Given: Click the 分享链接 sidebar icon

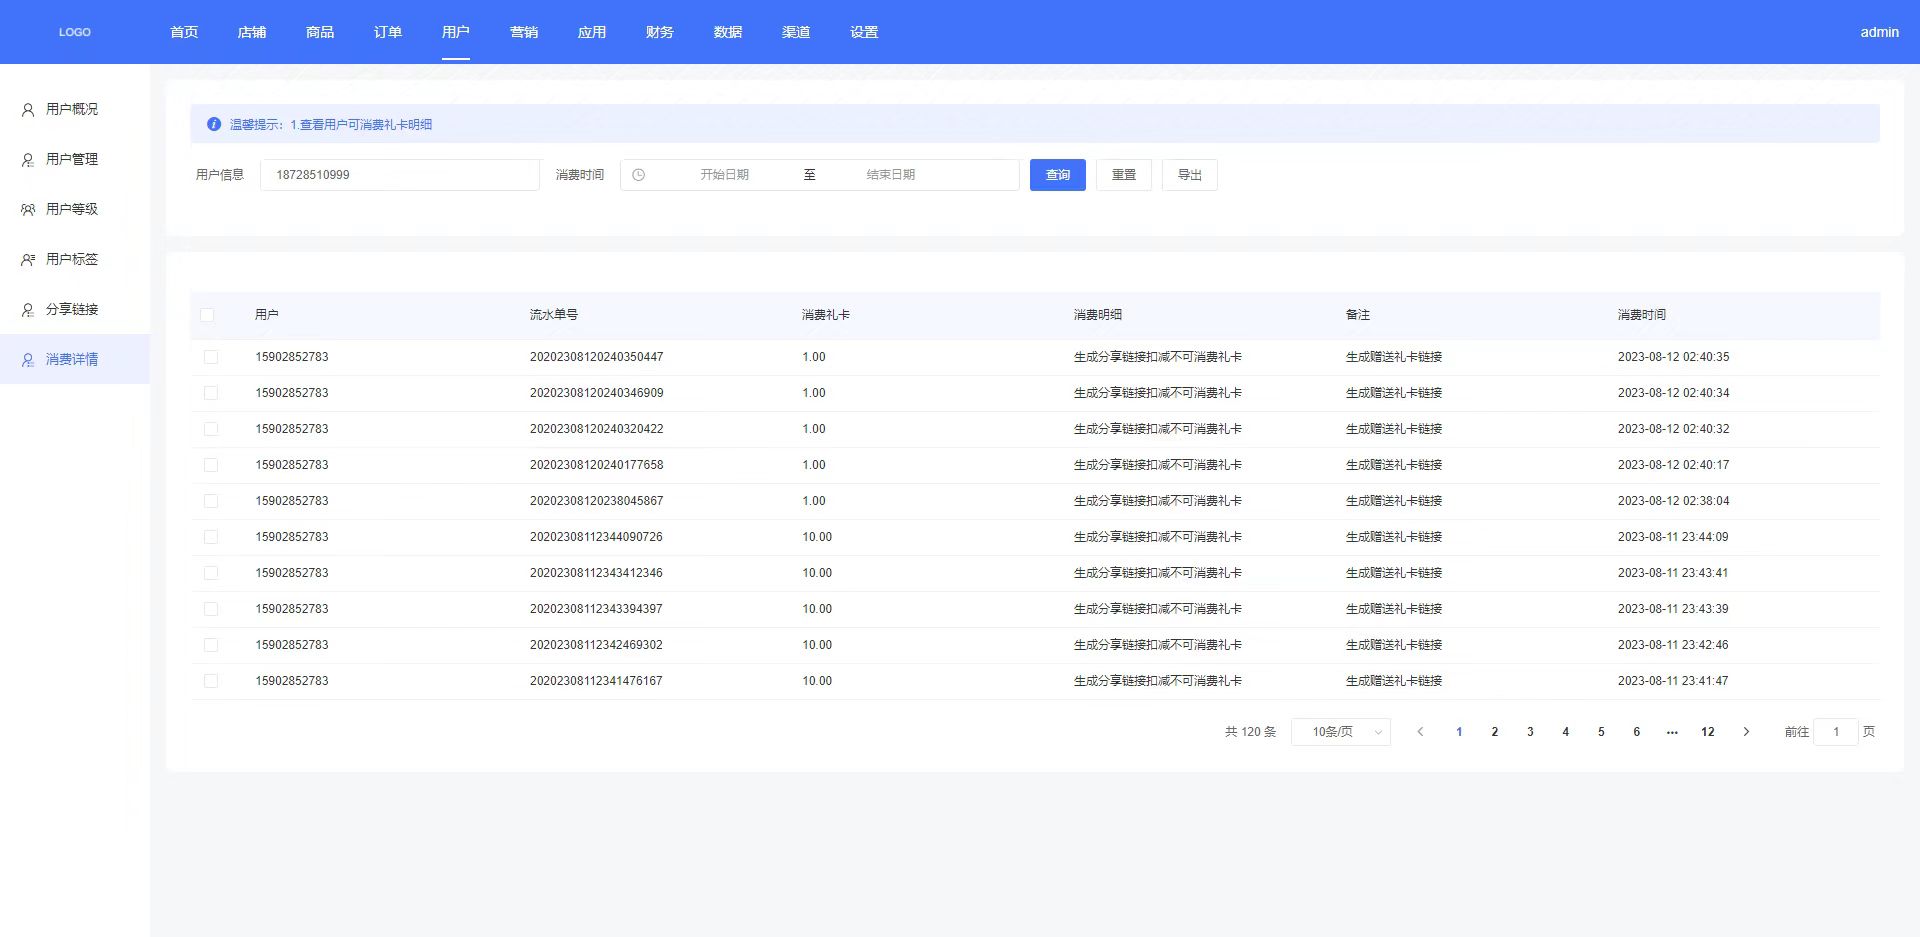Looking at the screenshot, I should [28, 310].
